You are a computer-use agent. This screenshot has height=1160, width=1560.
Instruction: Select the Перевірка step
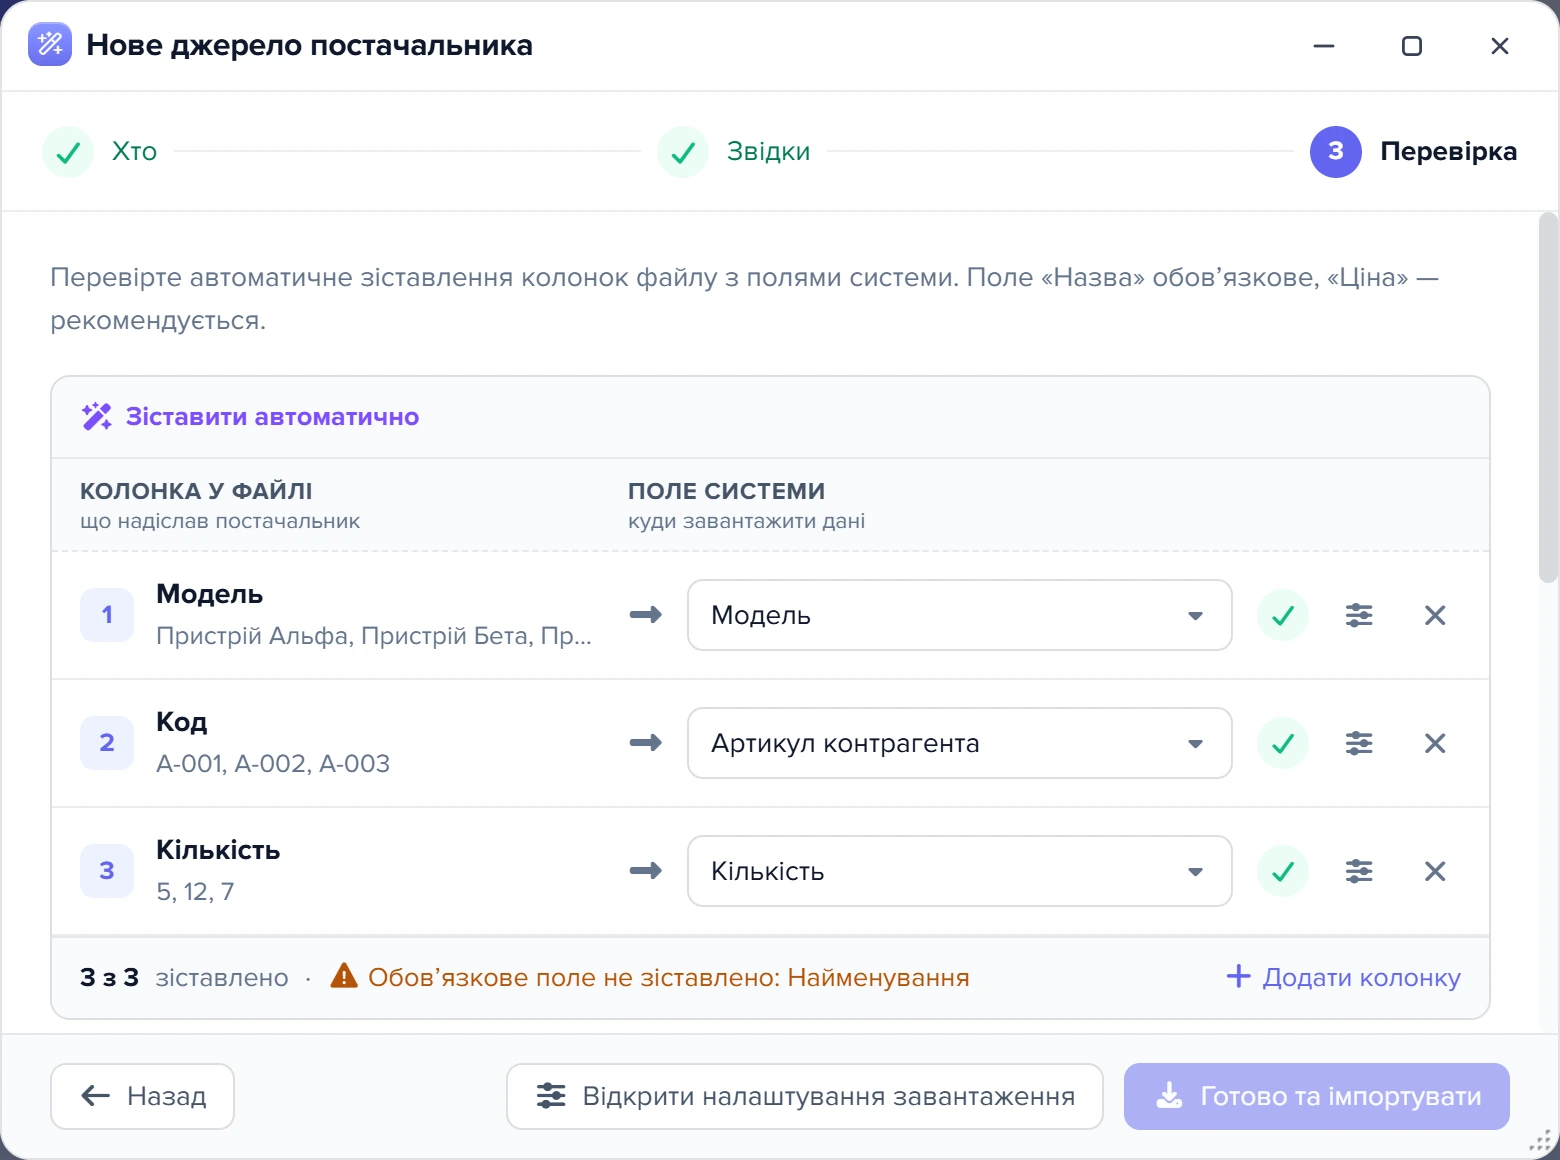pos(1414,152)
